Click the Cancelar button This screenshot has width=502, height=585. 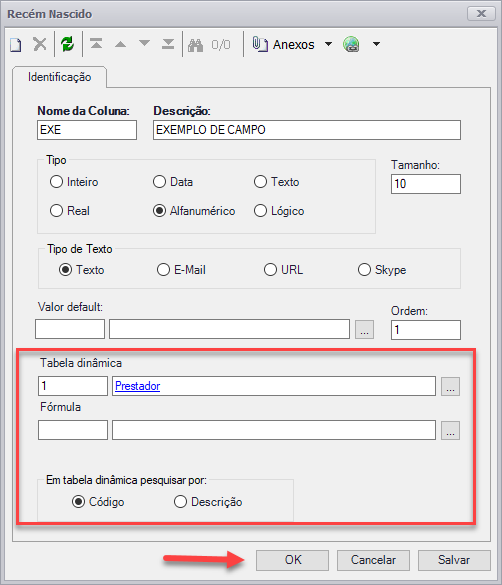tap(373, 560)
